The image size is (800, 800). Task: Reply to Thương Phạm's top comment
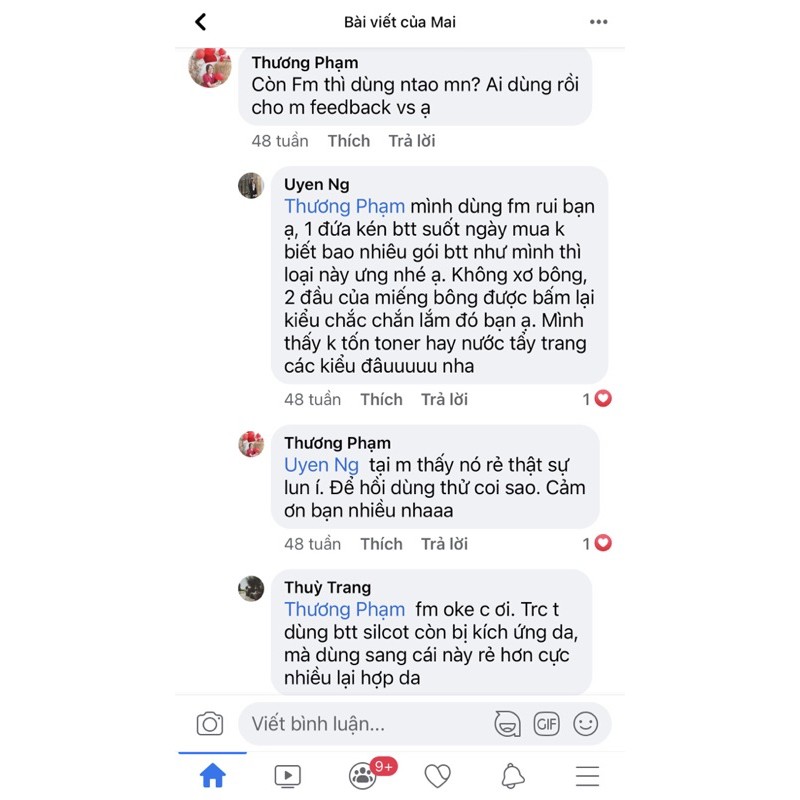tap(412, 140)
